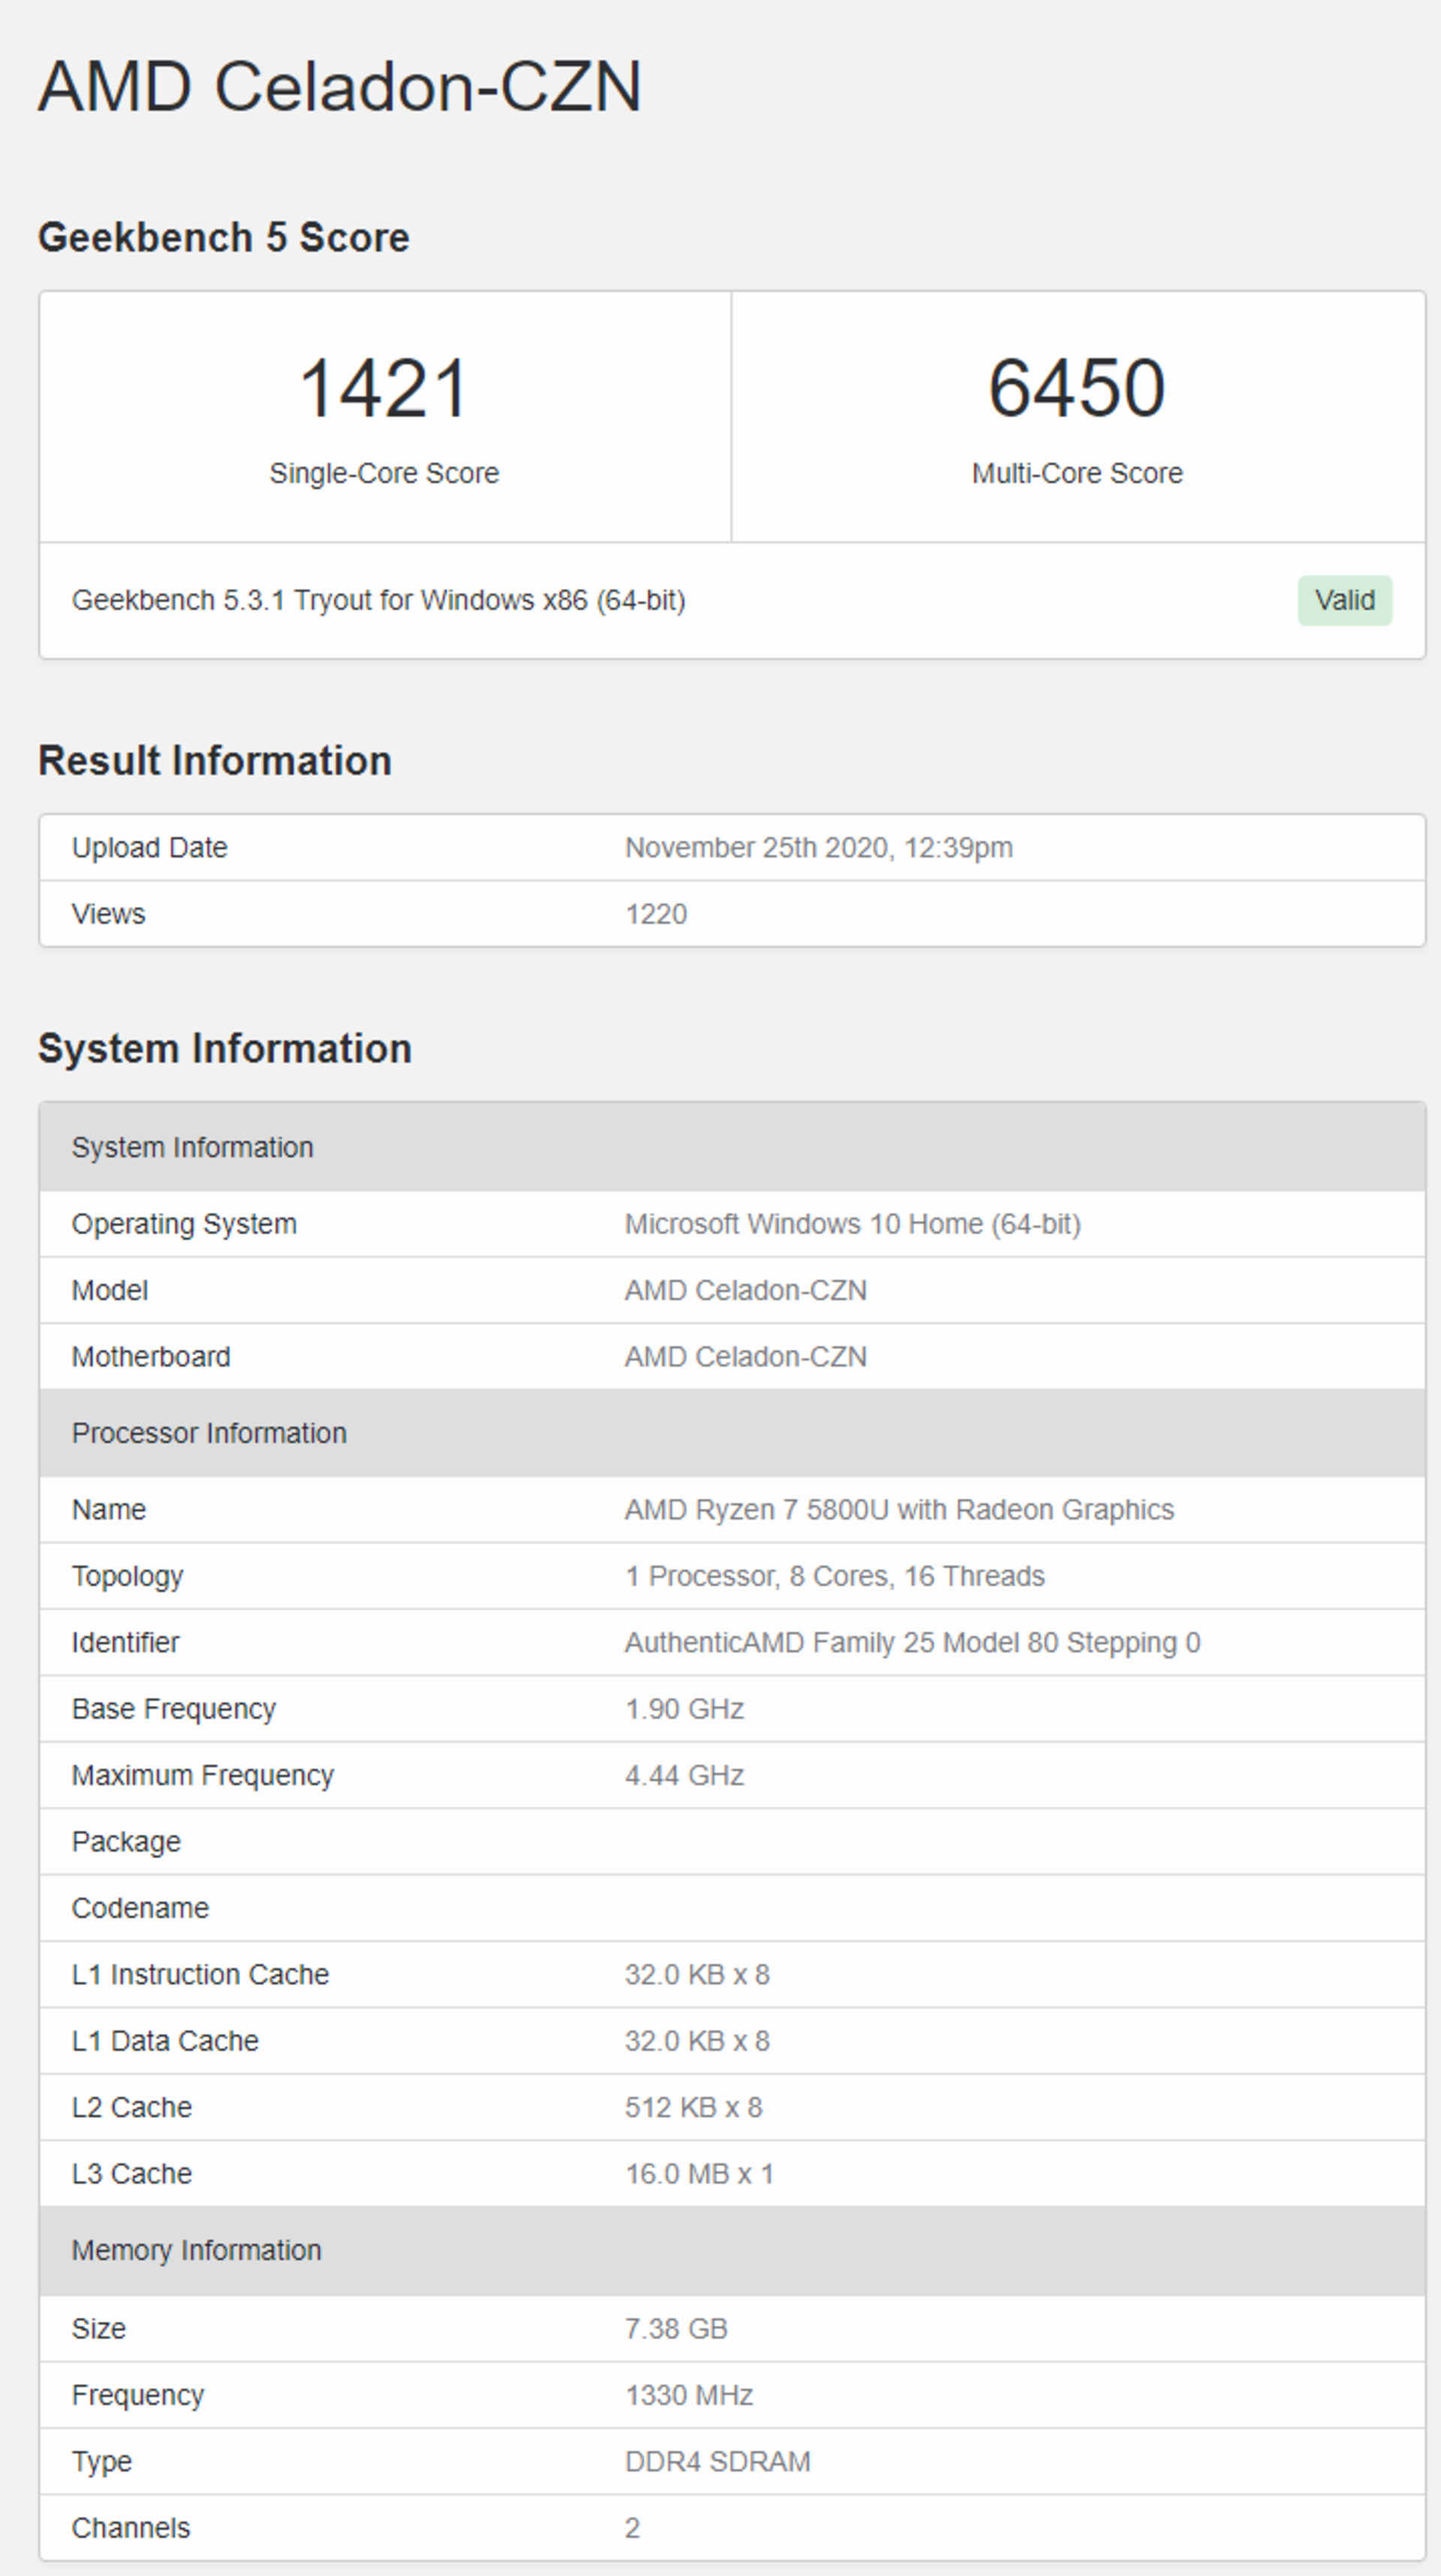Click the Base Frequency label
1441x2576 pixels.
(x=174, y=1709)
